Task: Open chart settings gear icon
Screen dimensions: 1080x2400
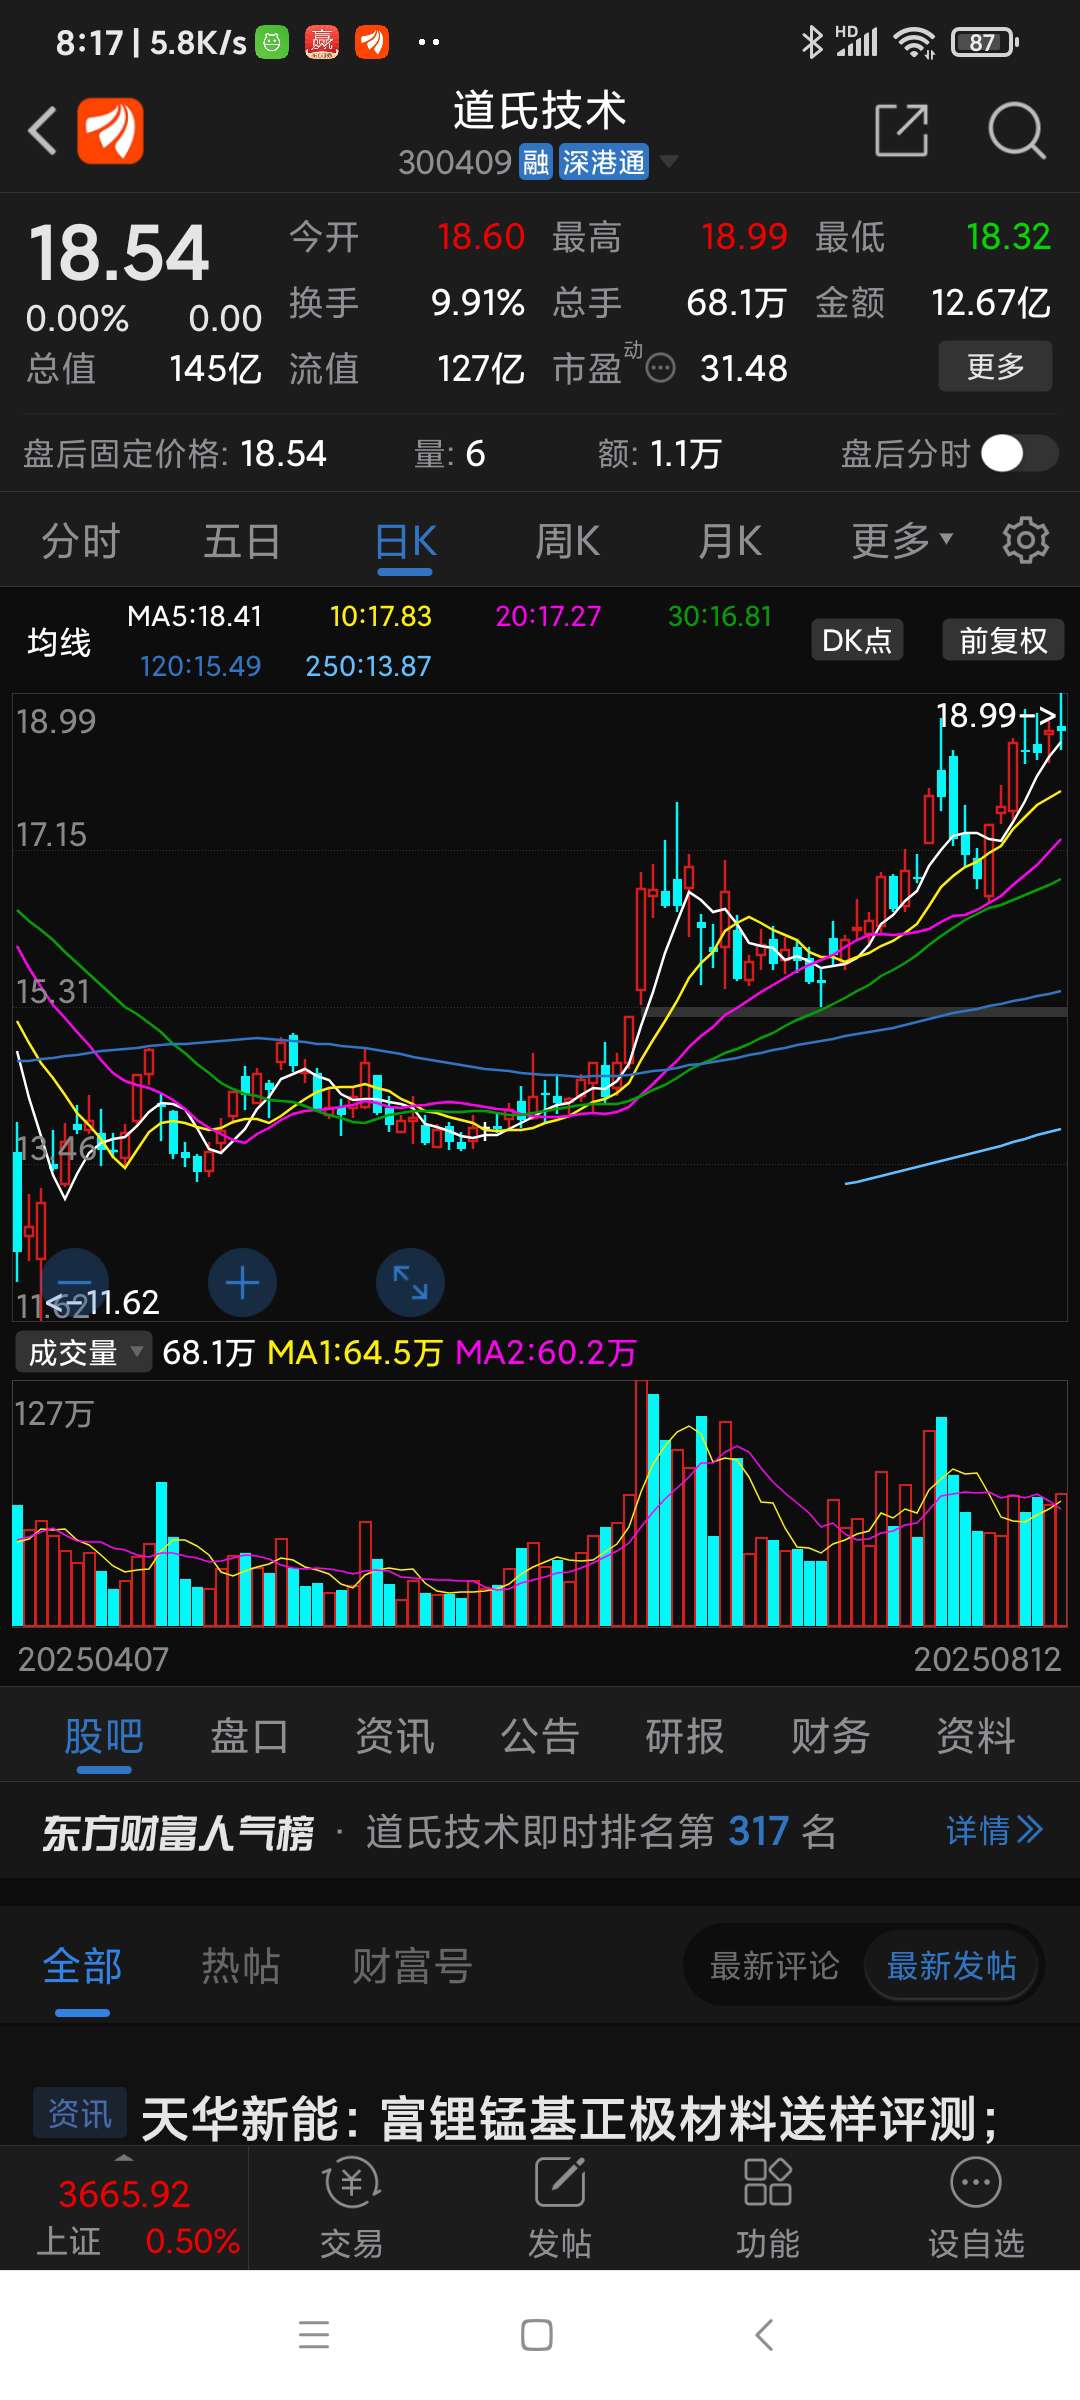Action: click(1026, 540)
